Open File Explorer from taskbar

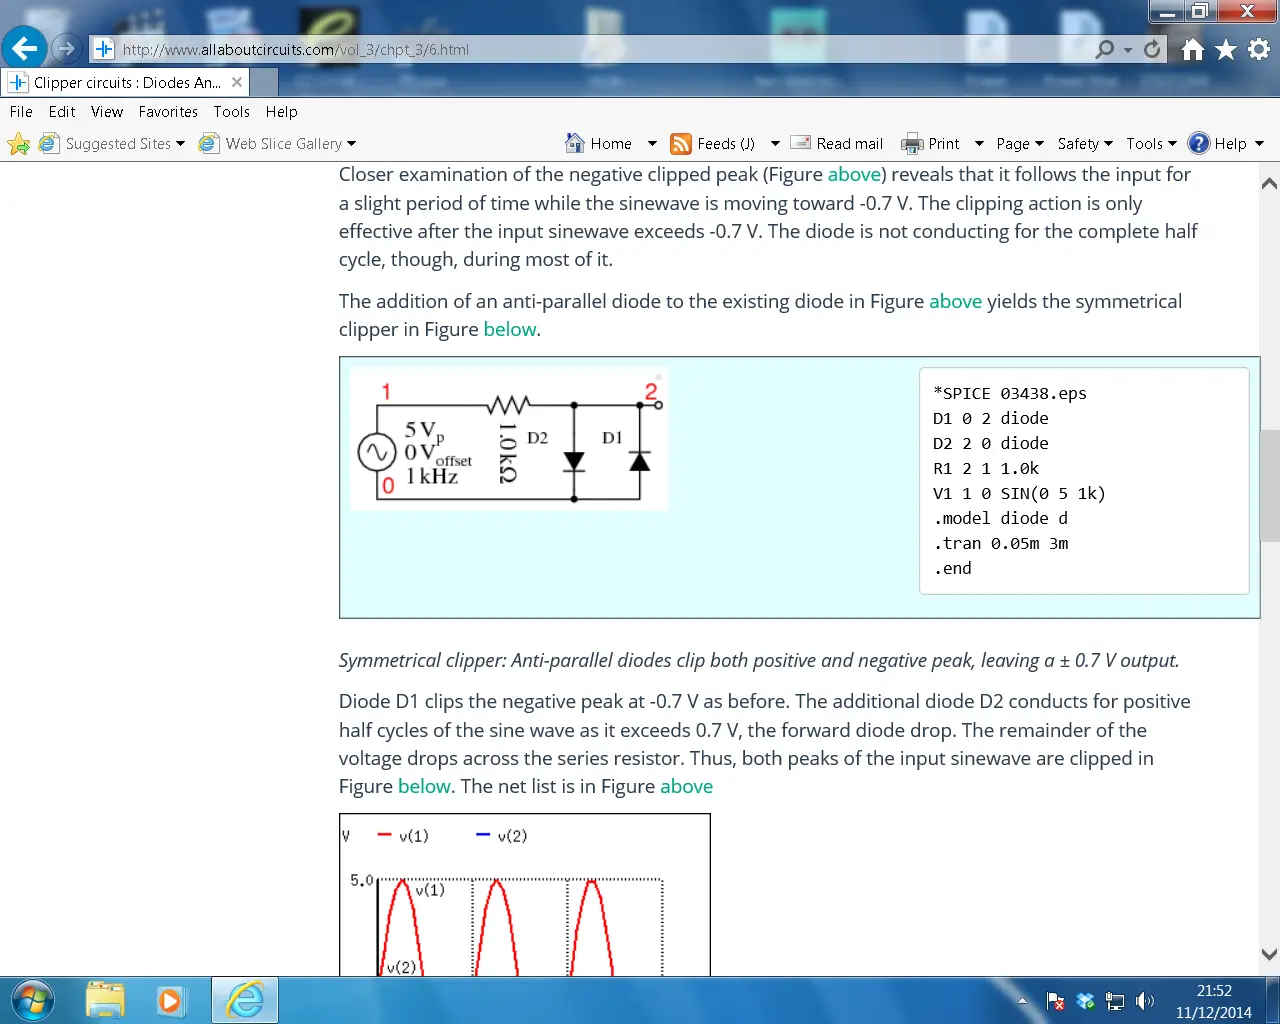point(105,1000)
